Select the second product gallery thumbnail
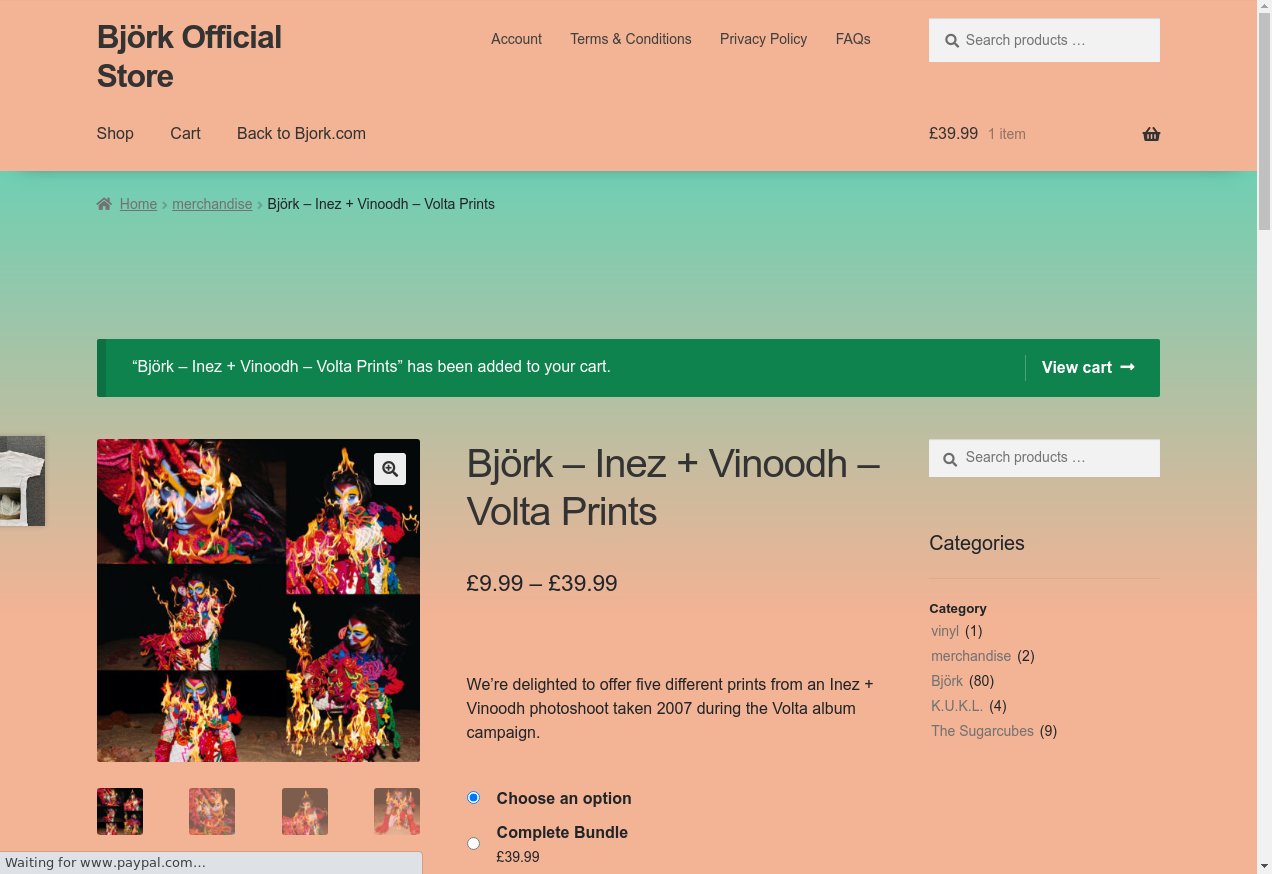1272x874 pixels. pyautogui.click(x=212, y=811)
